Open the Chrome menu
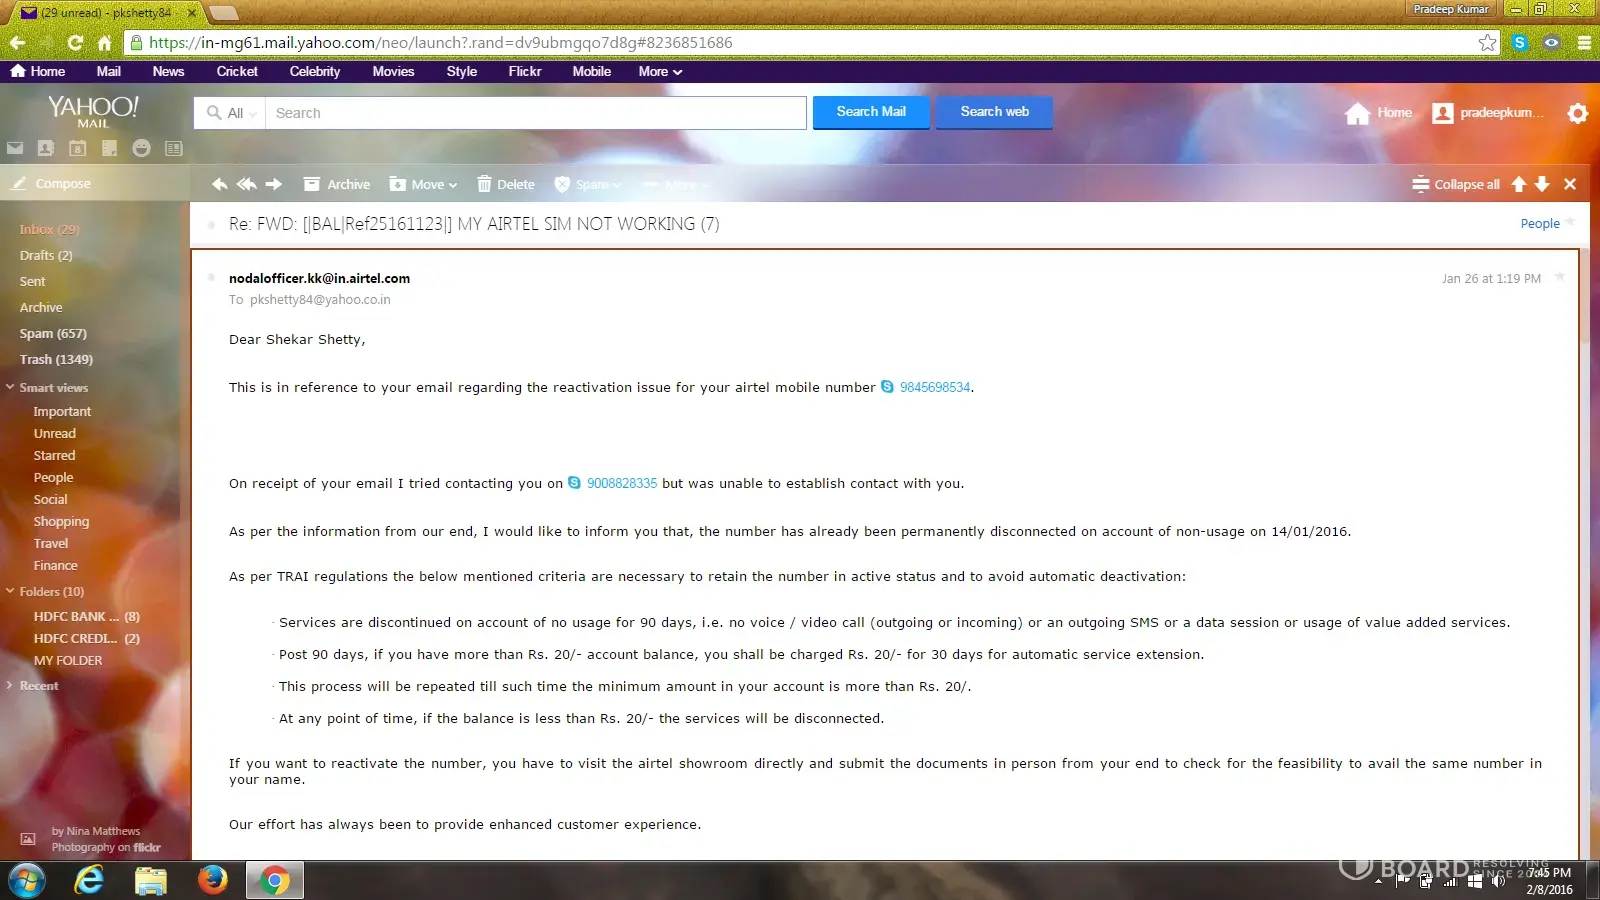The height and width of the screenshot is (900, 1600). click(x=1584, y=42)
